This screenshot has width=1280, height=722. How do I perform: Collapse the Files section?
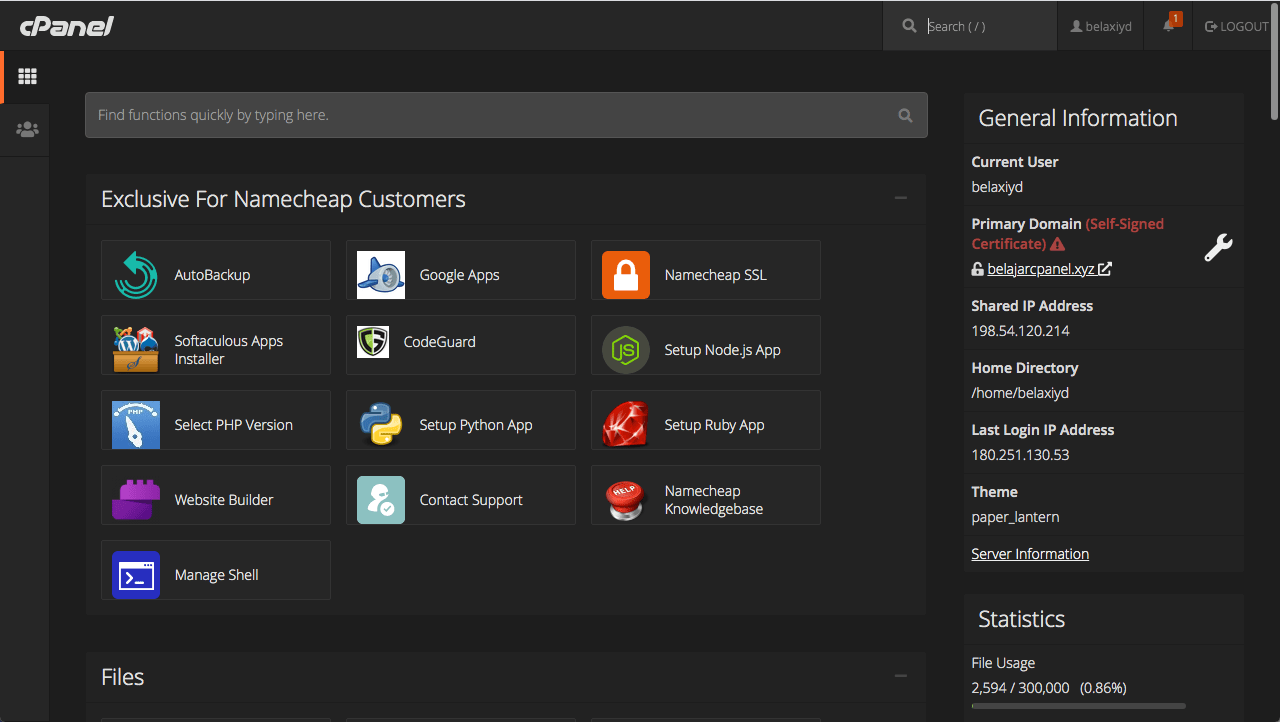pos(900,675)
